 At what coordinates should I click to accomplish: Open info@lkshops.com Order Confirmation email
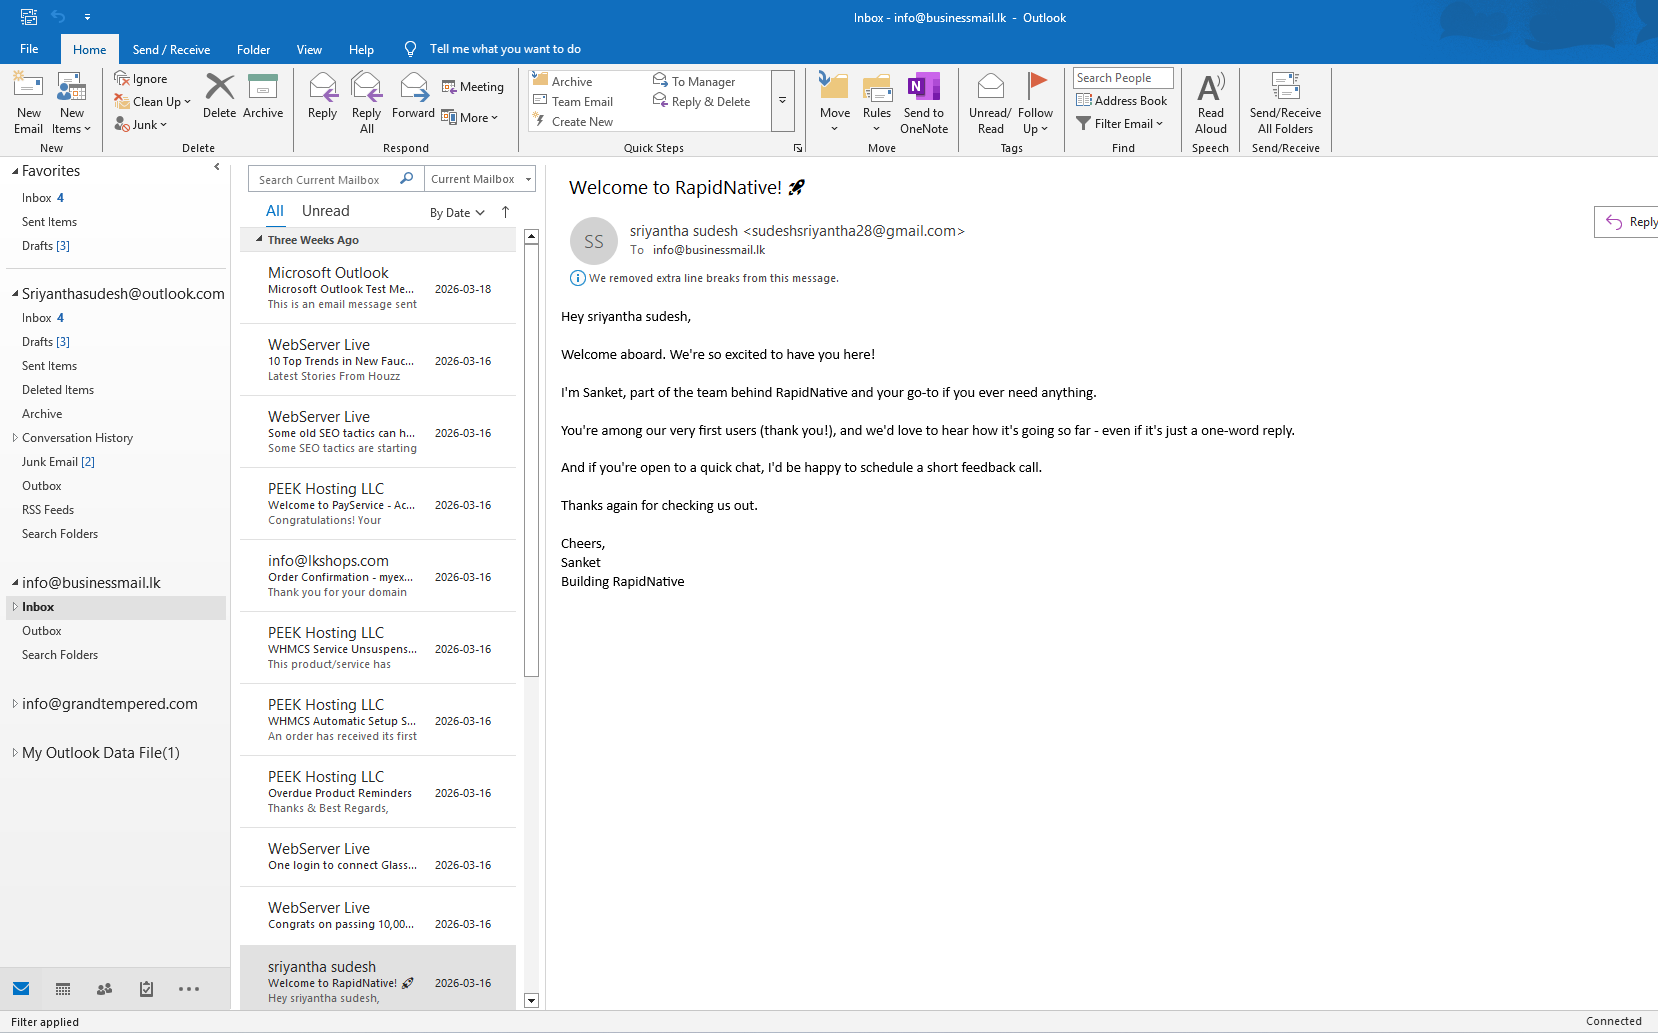378,576
